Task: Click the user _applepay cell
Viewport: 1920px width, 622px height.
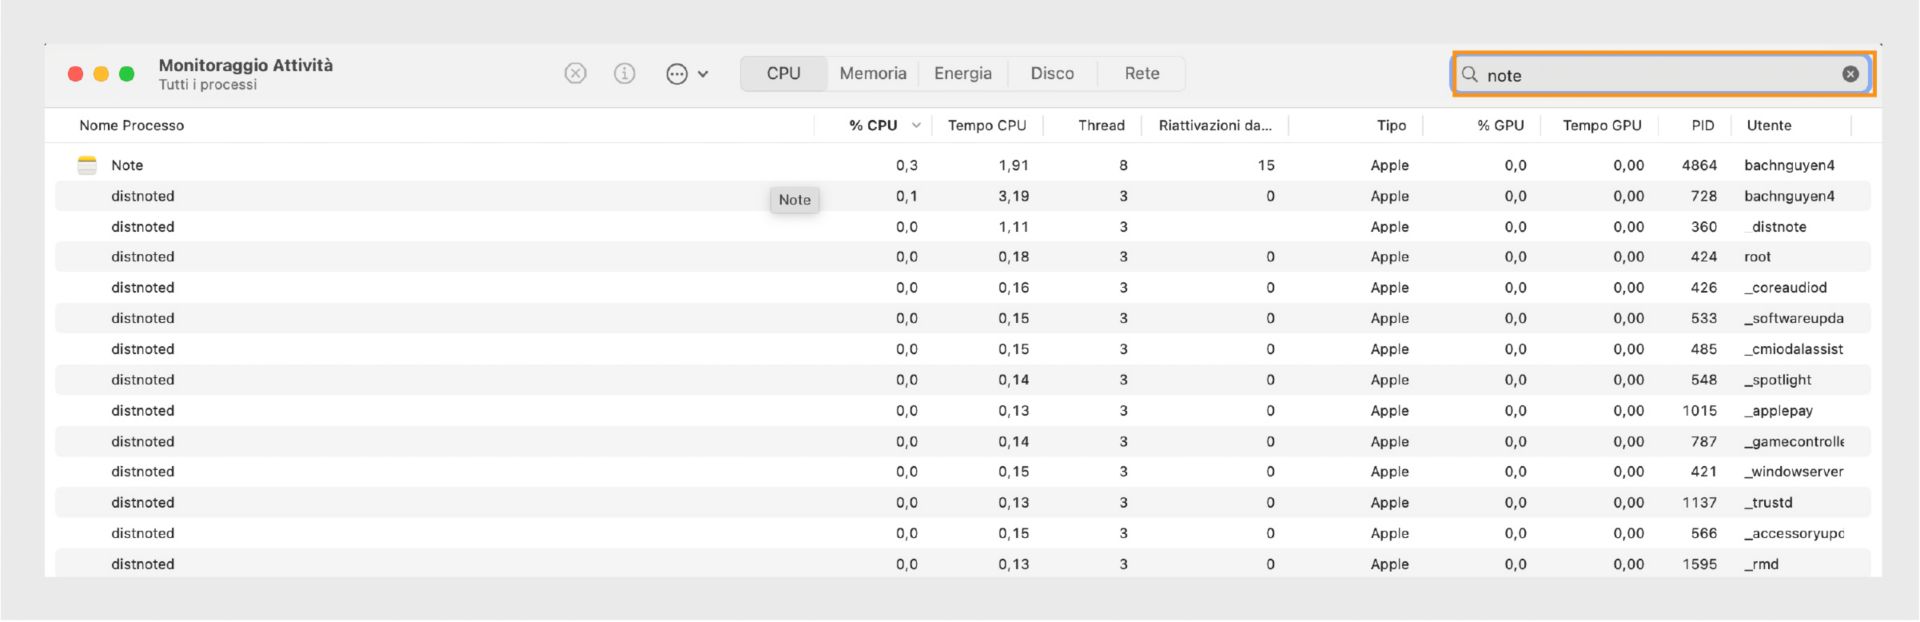Action: coord(1778,411)
